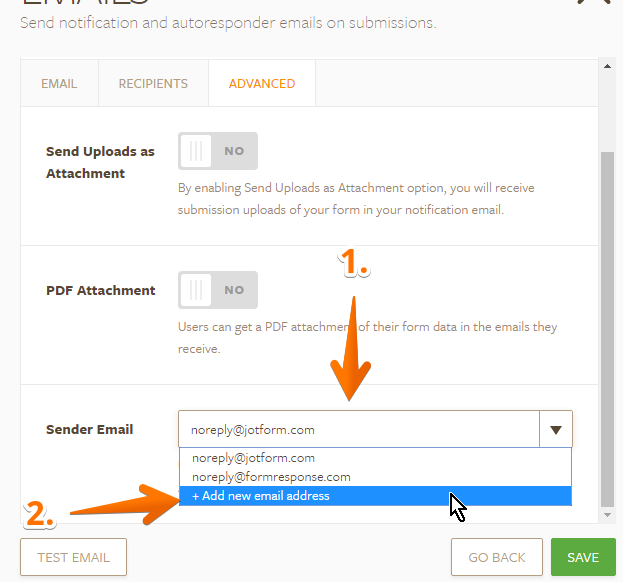Open the RECIPIENTS tab
Screen dimensions: 623x582
(153, 84)
